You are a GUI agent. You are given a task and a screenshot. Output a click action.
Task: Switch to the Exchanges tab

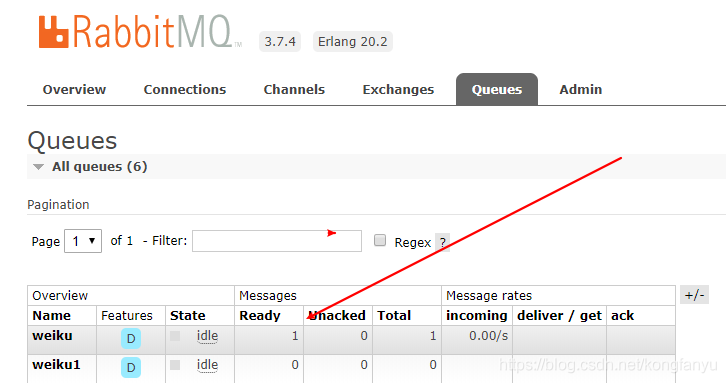point(398,89)
